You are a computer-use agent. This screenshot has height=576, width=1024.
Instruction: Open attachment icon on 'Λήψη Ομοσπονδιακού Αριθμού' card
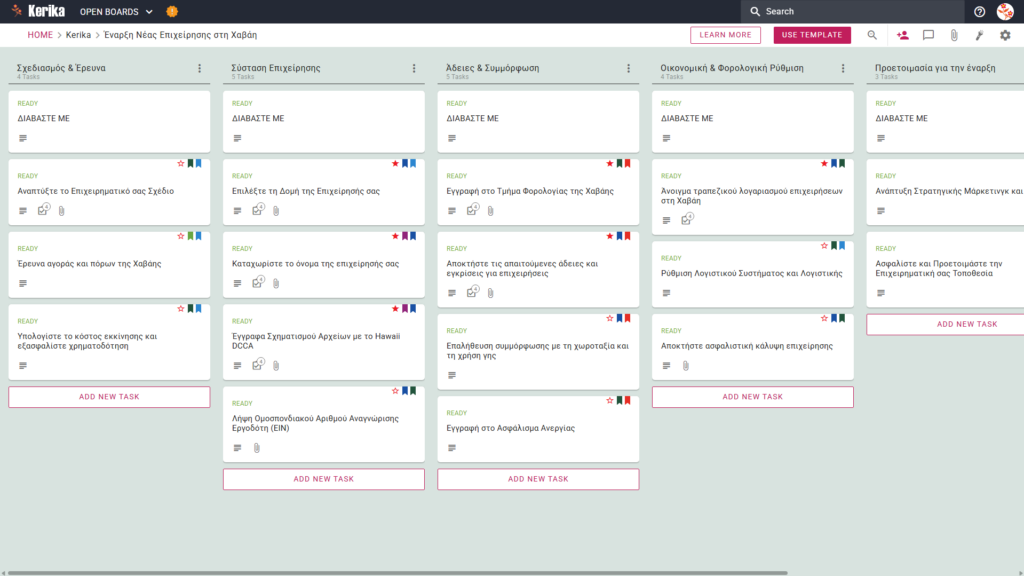[x=257, y=448]
